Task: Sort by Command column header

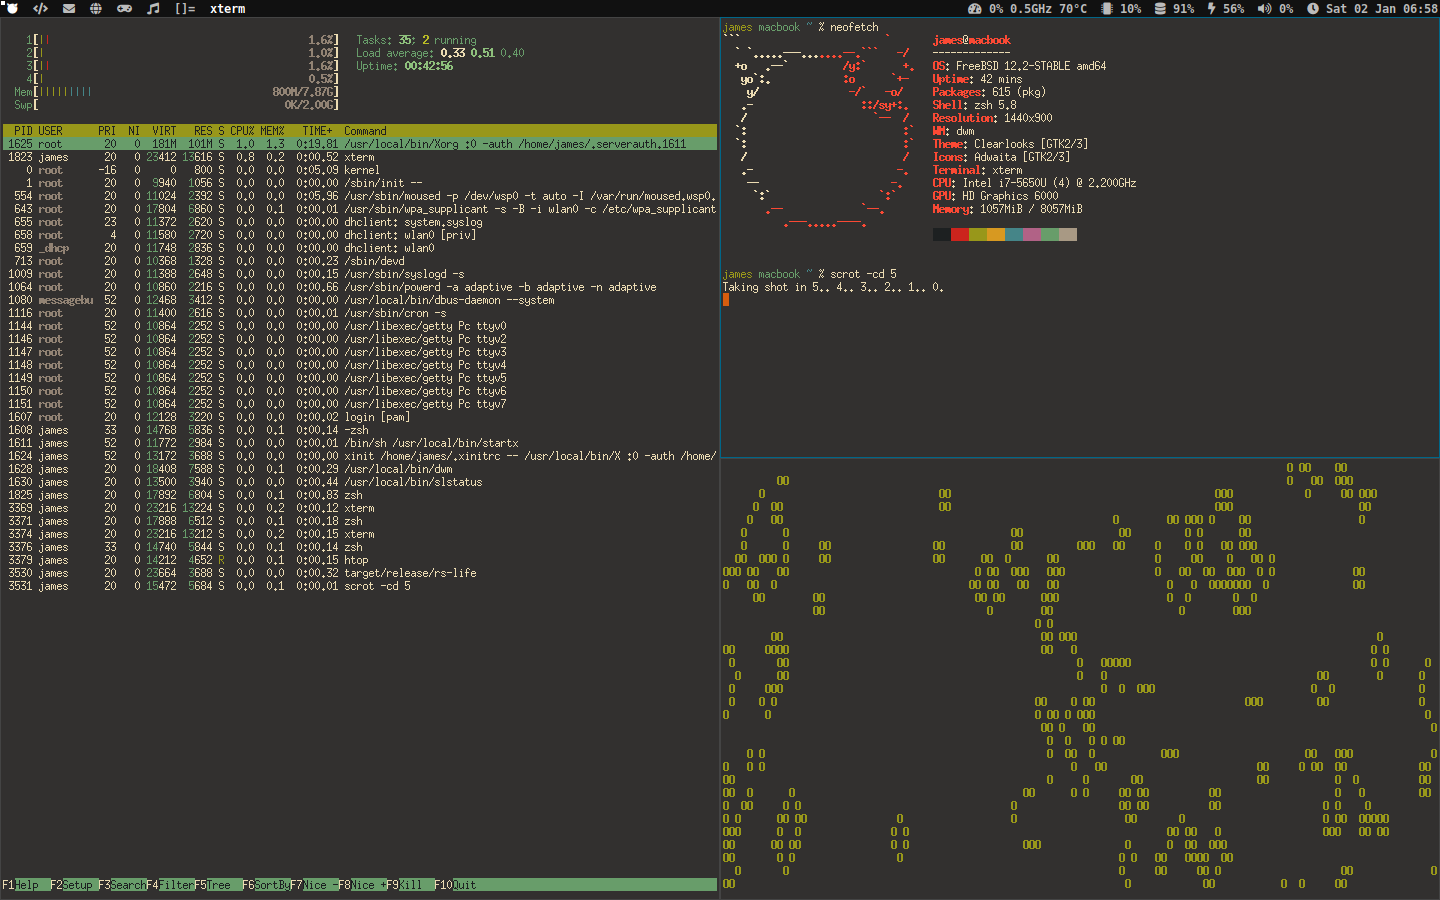Action: pyautogui.click(x=365, y=131)
